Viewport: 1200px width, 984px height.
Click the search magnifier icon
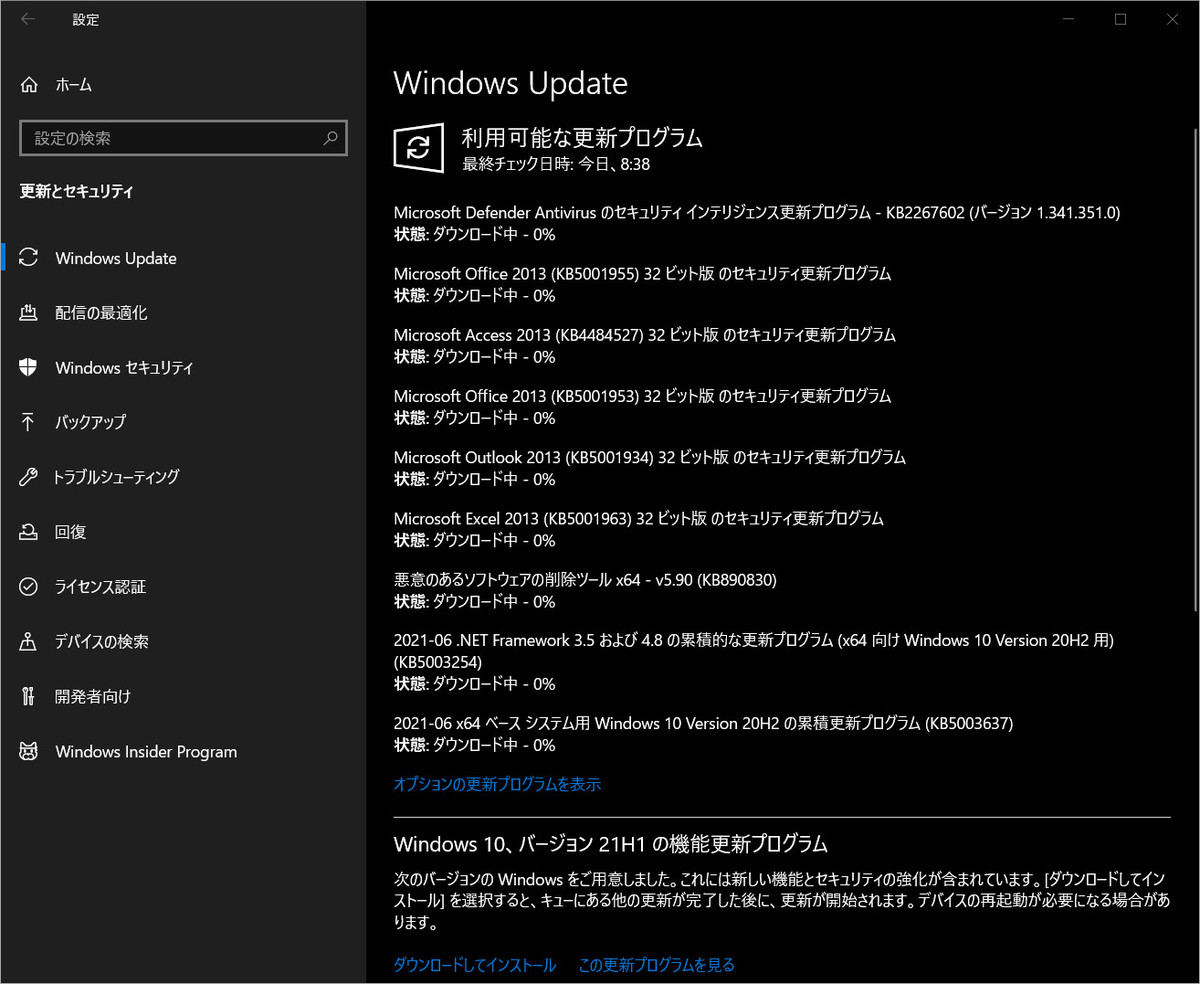330,138
